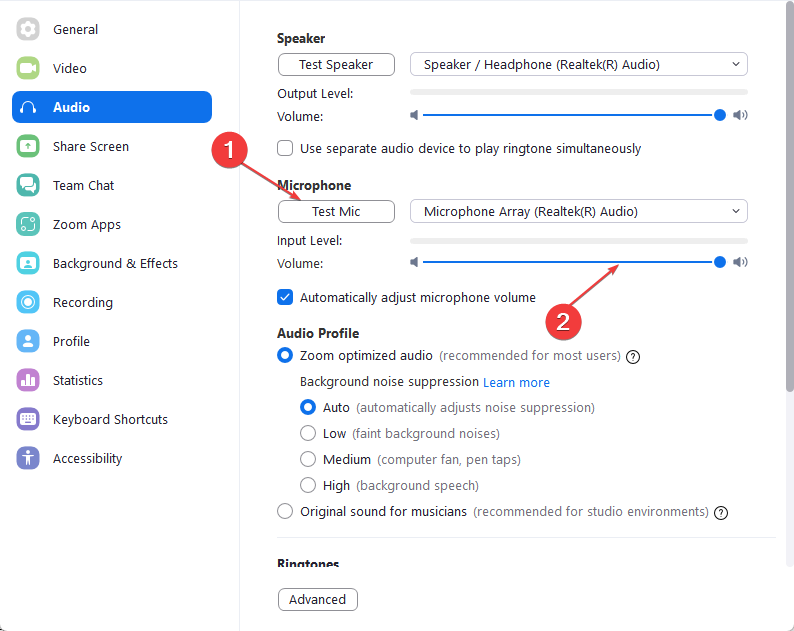Choose High background noise suppression
Image resolution: width=794 pixels, height=631 pixels.
click(x=308, y=486)
